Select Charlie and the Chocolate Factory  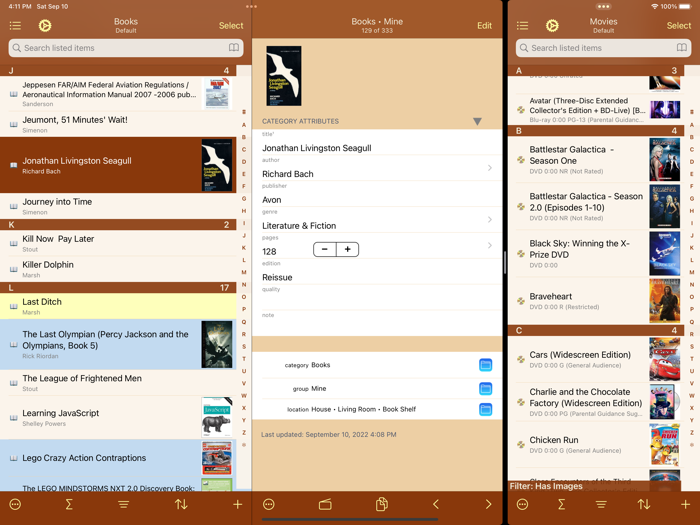point(597,401)
